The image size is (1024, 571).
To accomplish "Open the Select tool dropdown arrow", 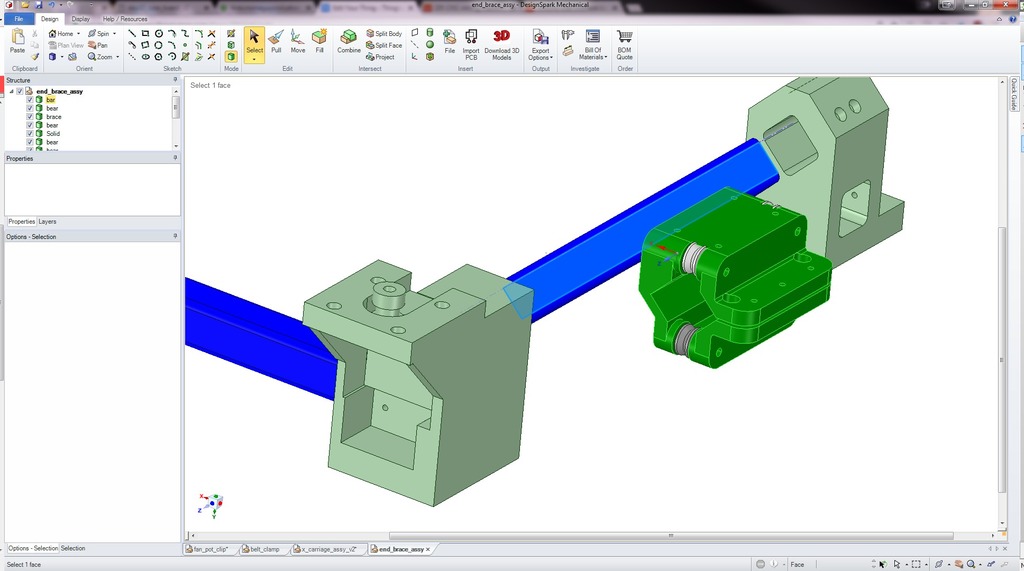I will coord(254,59).
